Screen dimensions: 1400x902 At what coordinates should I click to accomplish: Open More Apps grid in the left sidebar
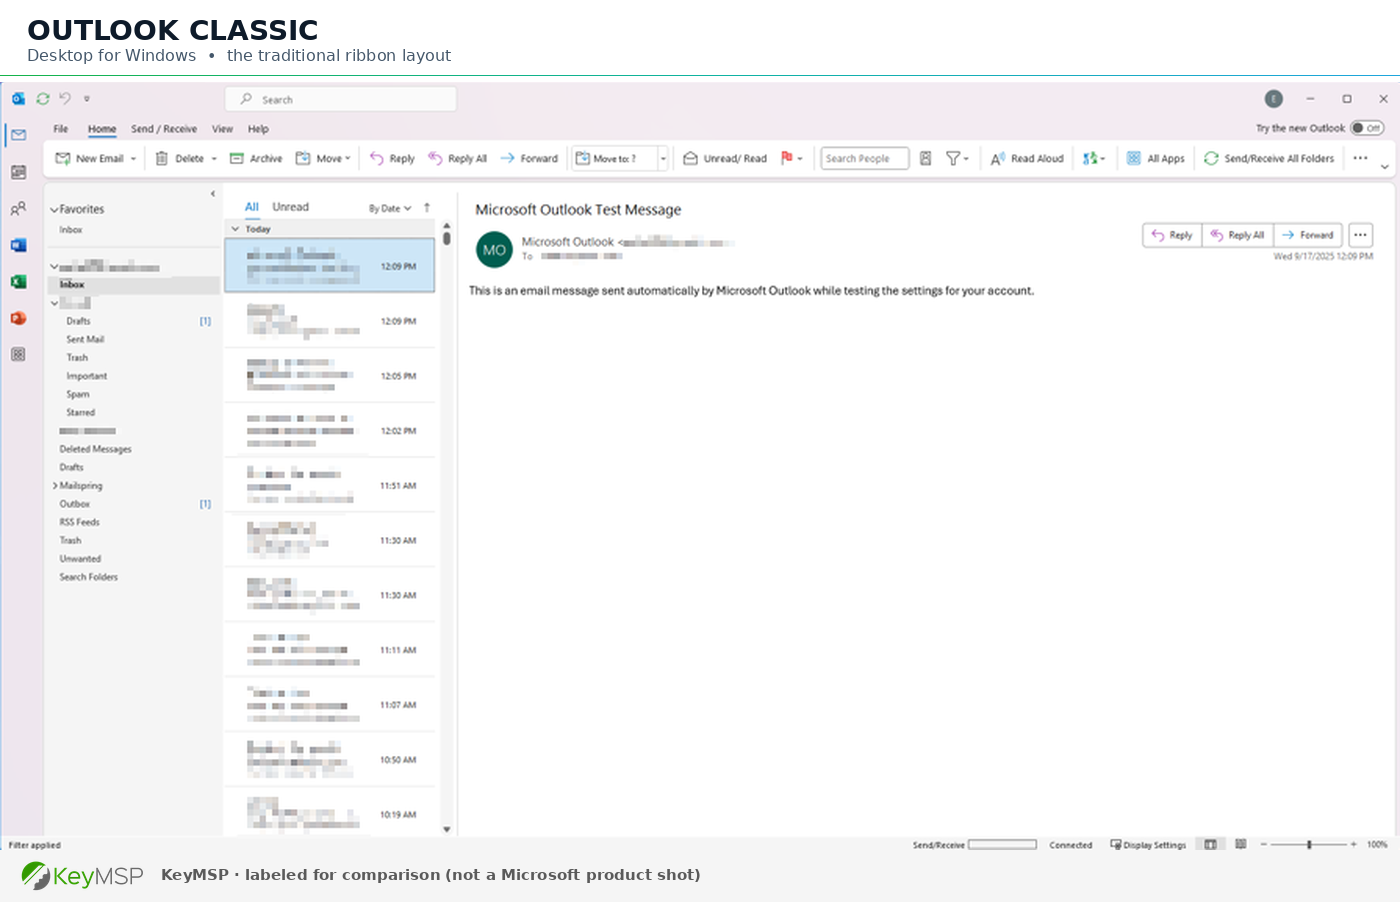(18, 354)
